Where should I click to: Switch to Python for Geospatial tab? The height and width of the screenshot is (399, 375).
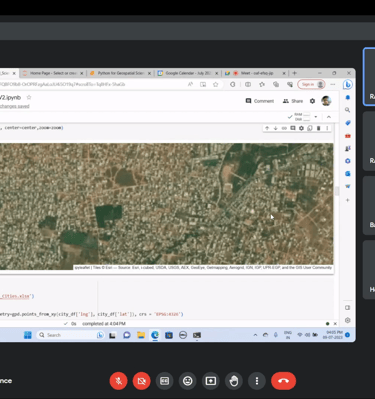(120, 73)
